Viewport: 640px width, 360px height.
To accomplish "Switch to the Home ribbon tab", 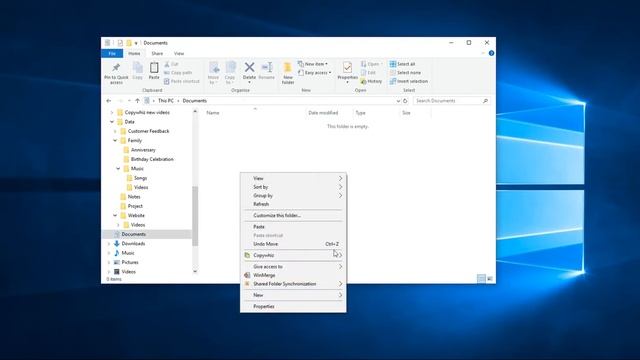I will tap(134, 53).
